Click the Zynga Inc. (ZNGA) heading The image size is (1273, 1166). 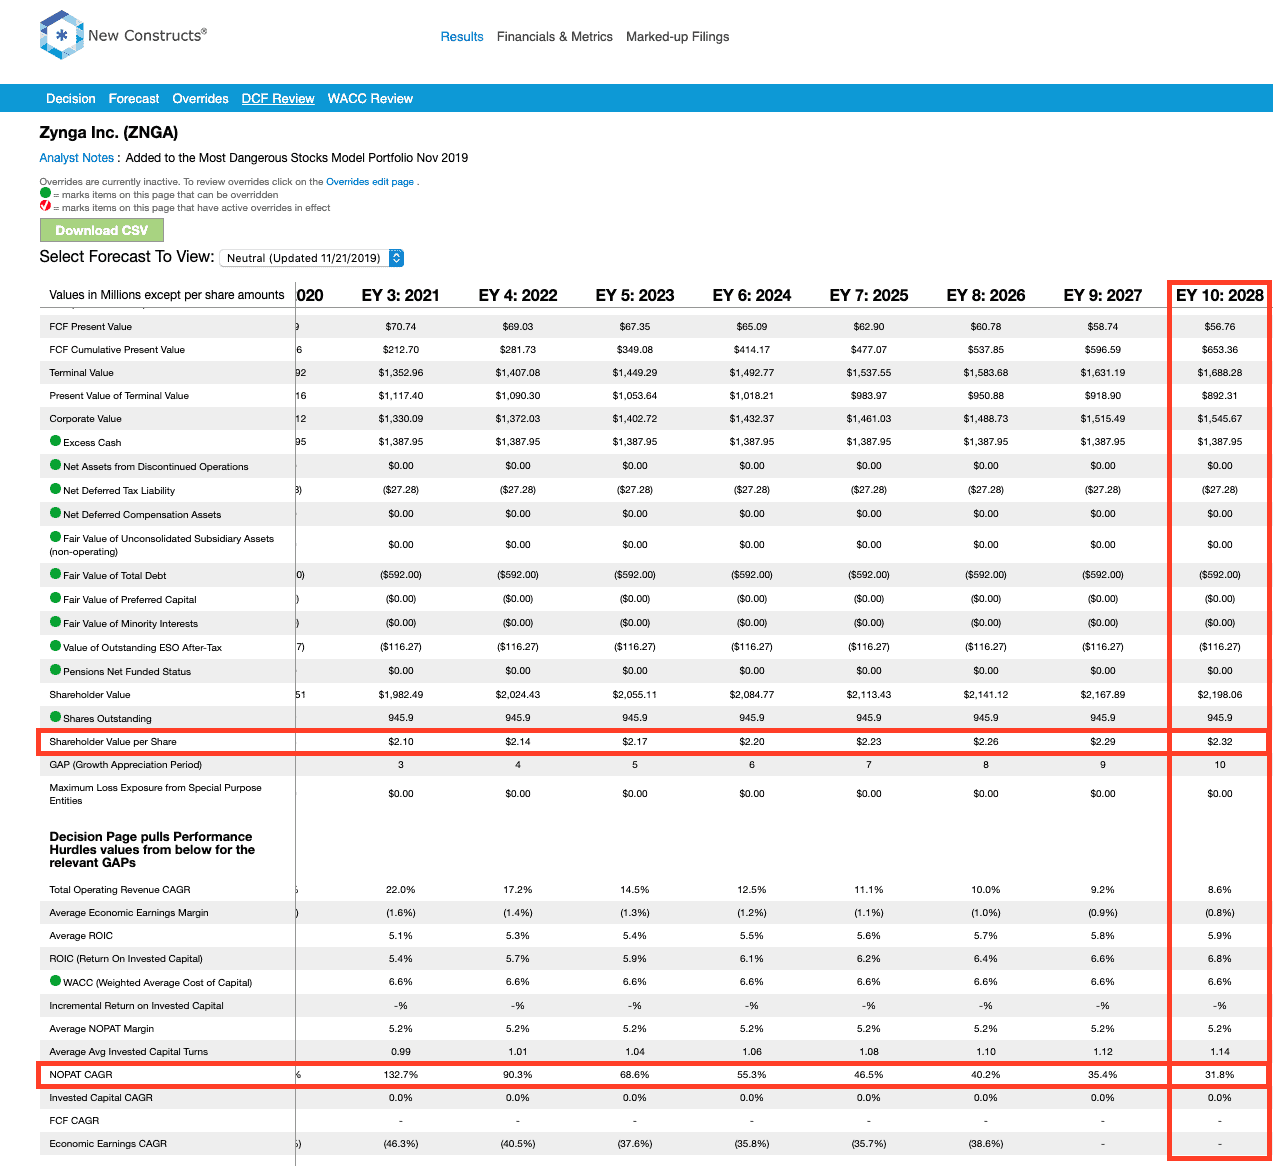[x=109, y=133]
